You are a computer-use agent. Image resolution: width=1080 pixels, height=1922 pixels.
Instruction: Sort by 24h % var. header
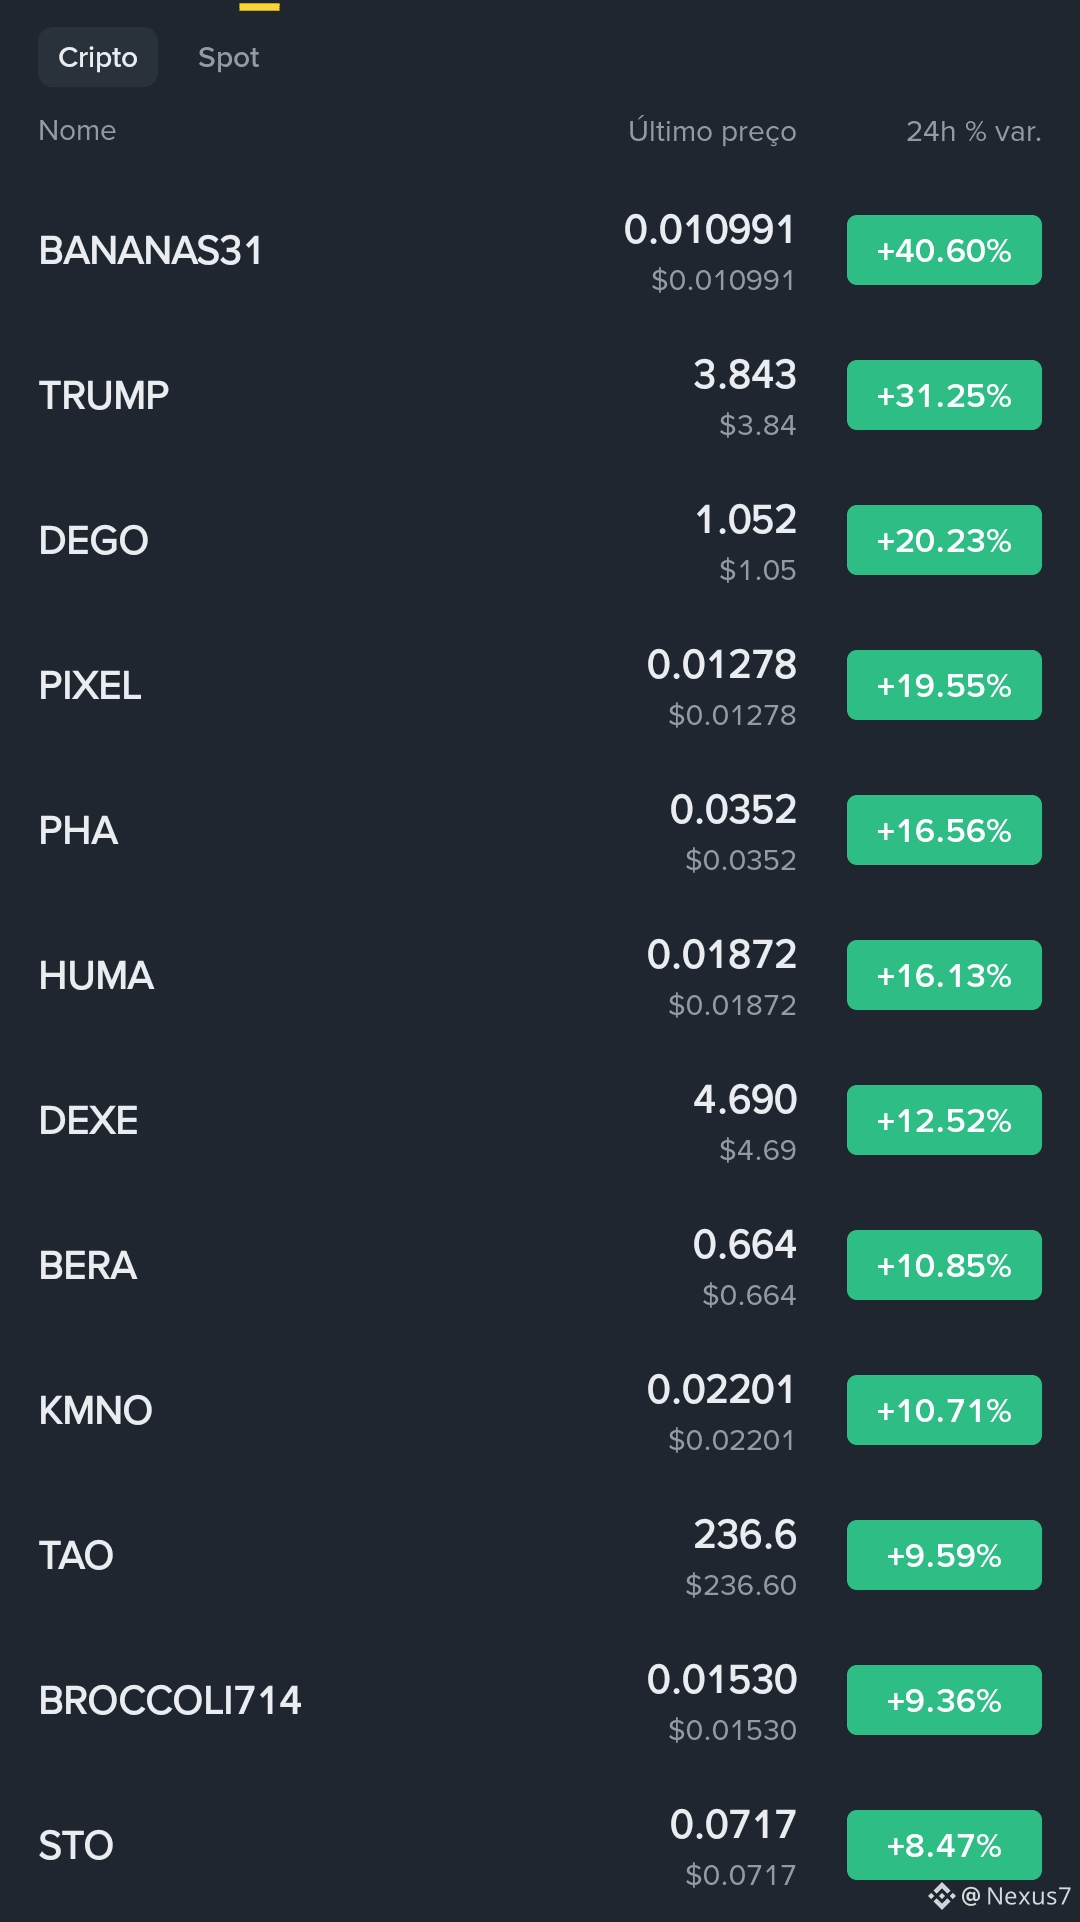973,131
